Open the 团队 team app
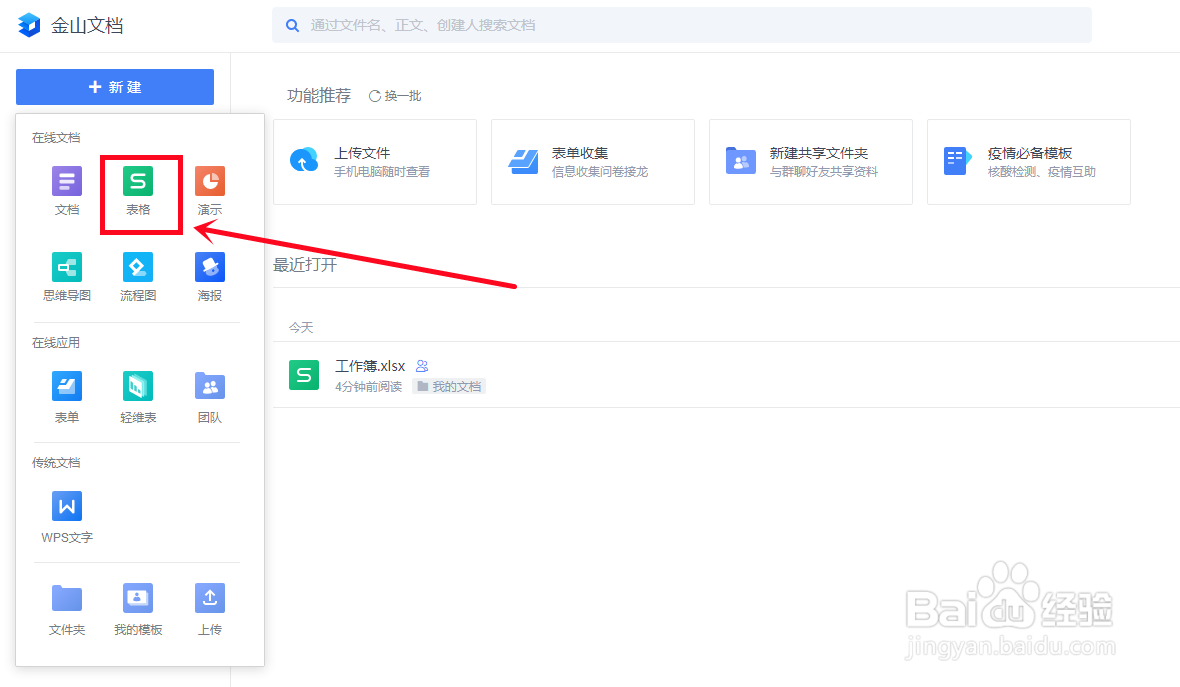 (x=209, y=397)
